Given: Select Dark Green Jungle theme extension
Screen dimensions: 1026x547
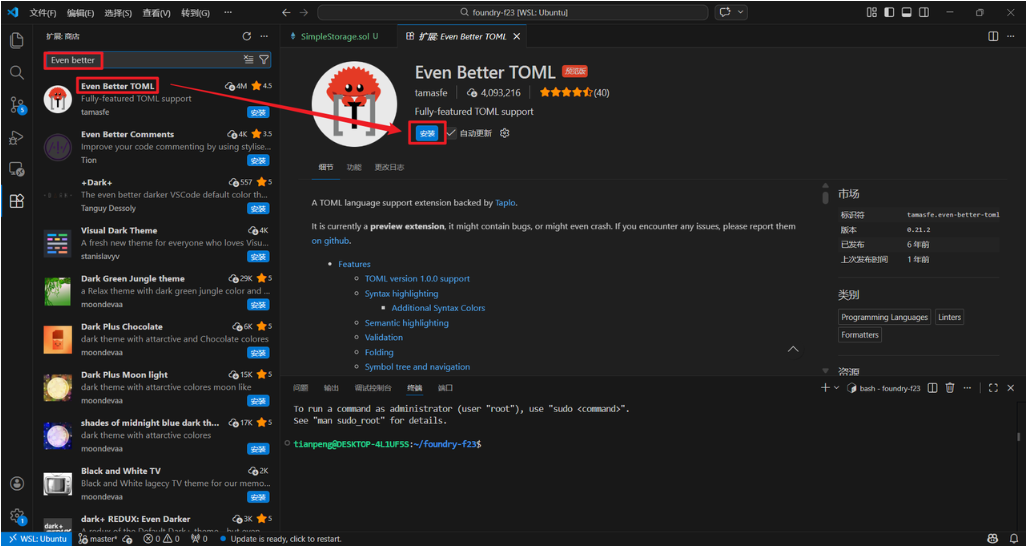Looking at the screenshot, I should [157, 292].
